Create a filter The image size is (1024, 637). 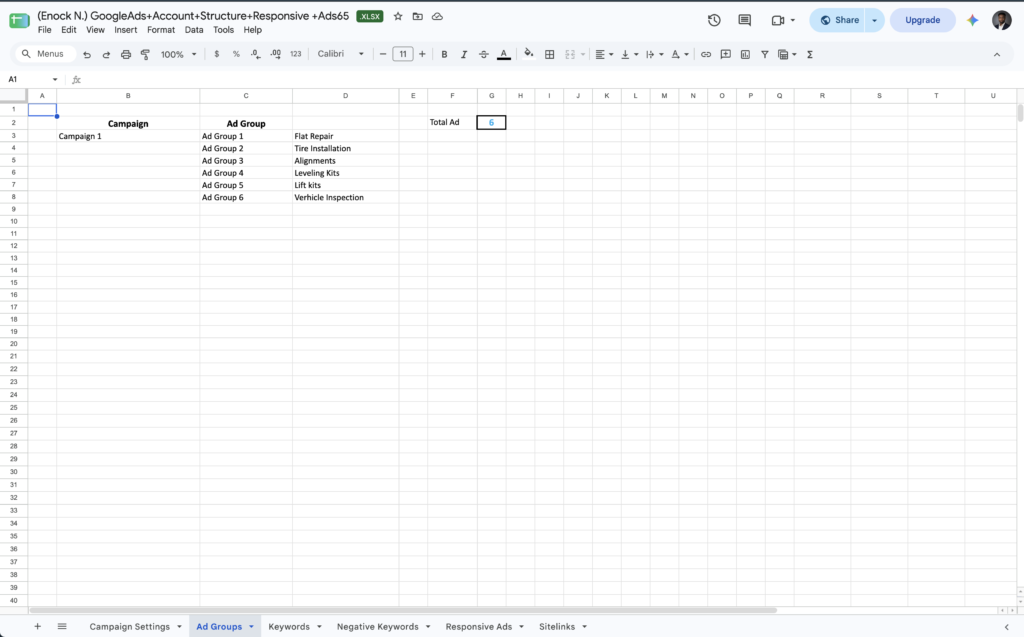pyautogui.click(x=765, y=54)
